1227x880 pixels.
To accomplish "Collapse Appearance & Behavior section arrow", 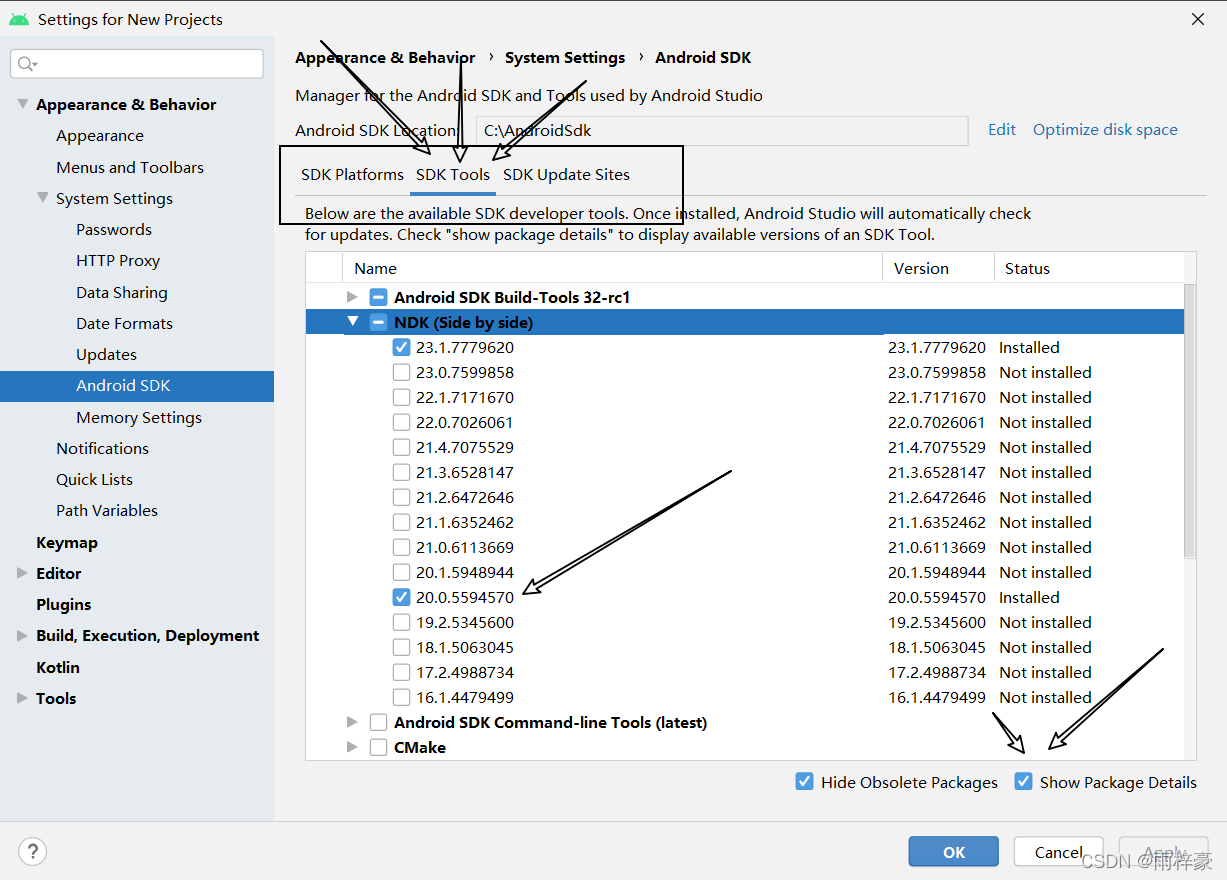I will (23, 104).
